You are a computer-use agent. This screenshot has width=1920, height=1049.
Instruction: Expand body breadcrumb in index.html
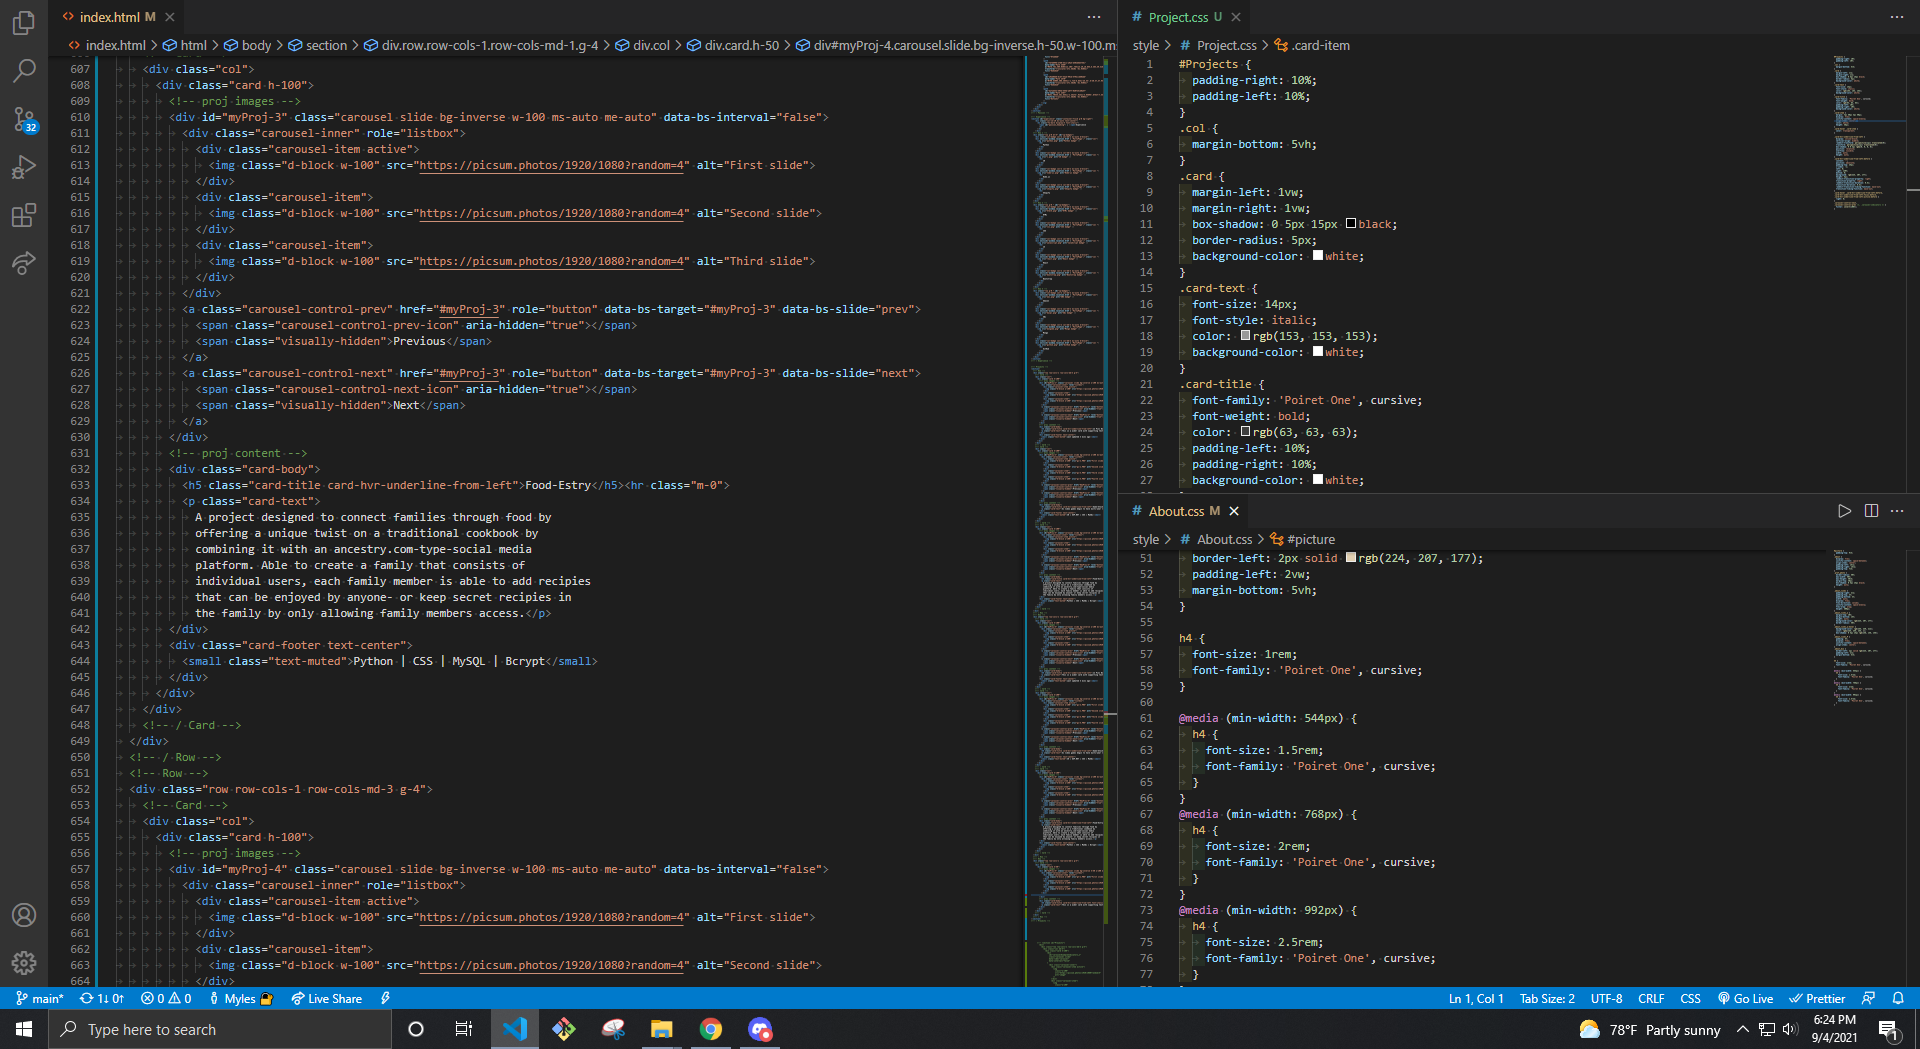tap(247, 45)
